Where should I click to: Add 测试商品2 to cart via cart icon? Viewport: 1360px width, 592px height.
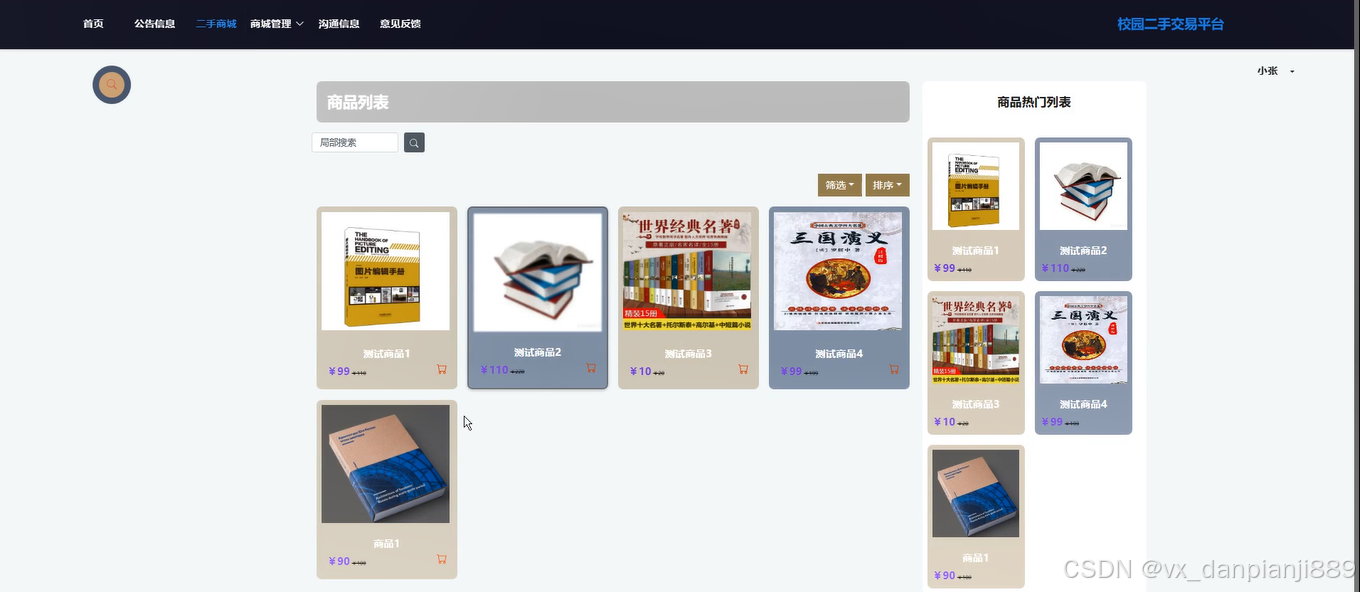(x=591, y=368)
